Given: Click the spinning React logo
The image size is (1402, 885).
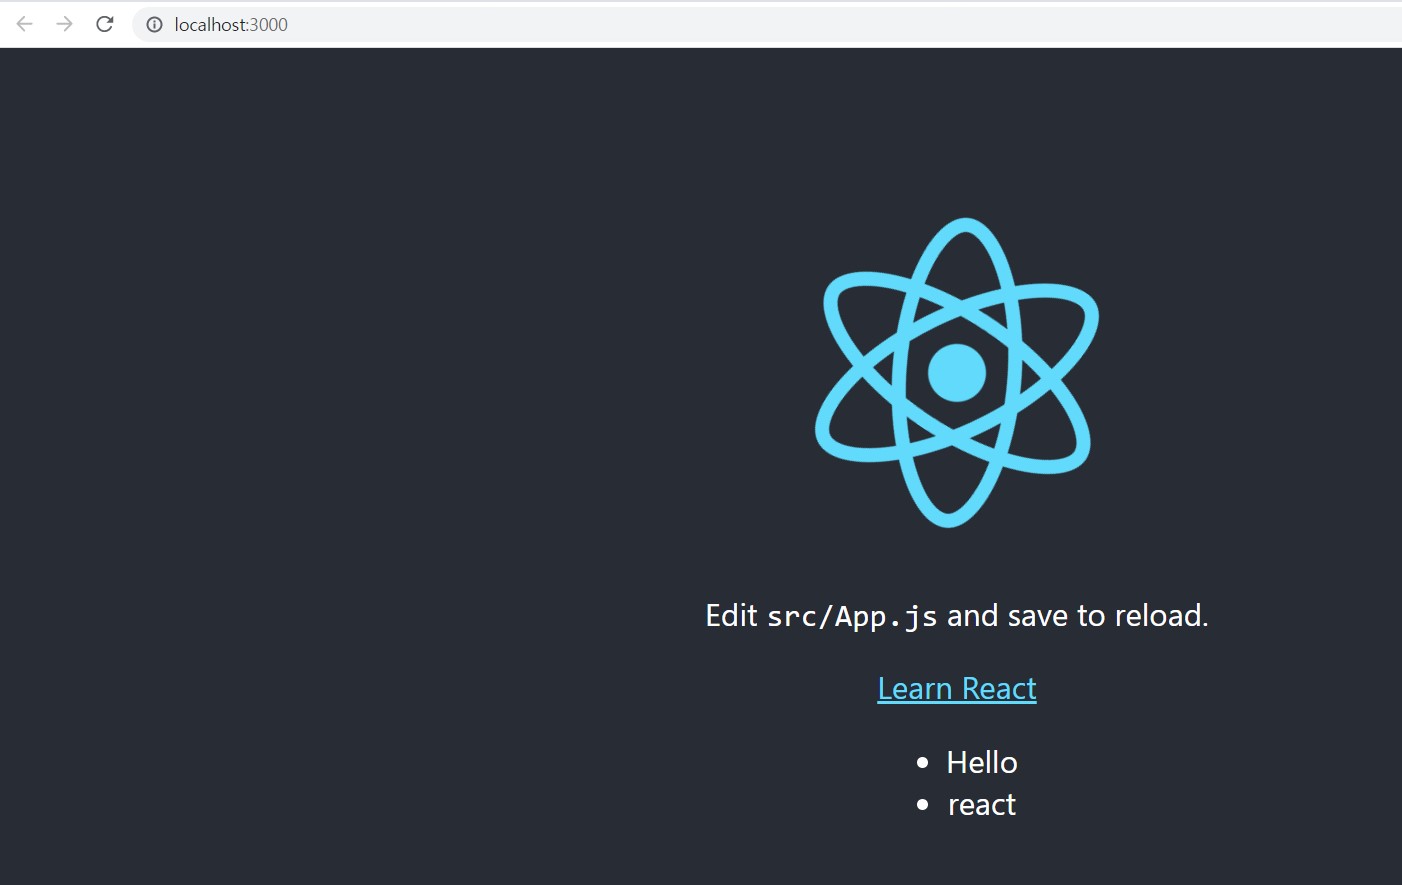Looking at the screenshot, I should tap(957, 372).
